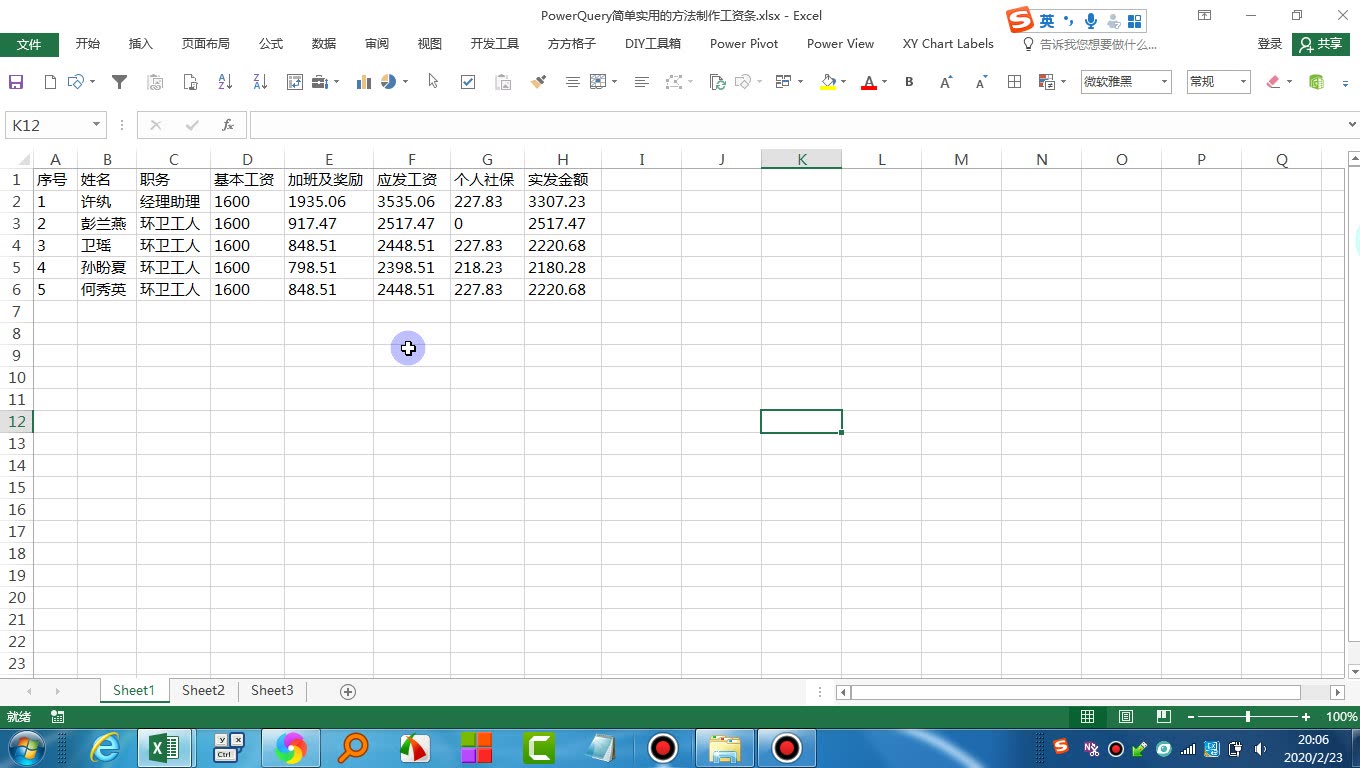The image size is (1360, 768).
Task: Click the 告诉我您想要做什么 search box
Action: pyautogui.click(x=1090, y=44)
